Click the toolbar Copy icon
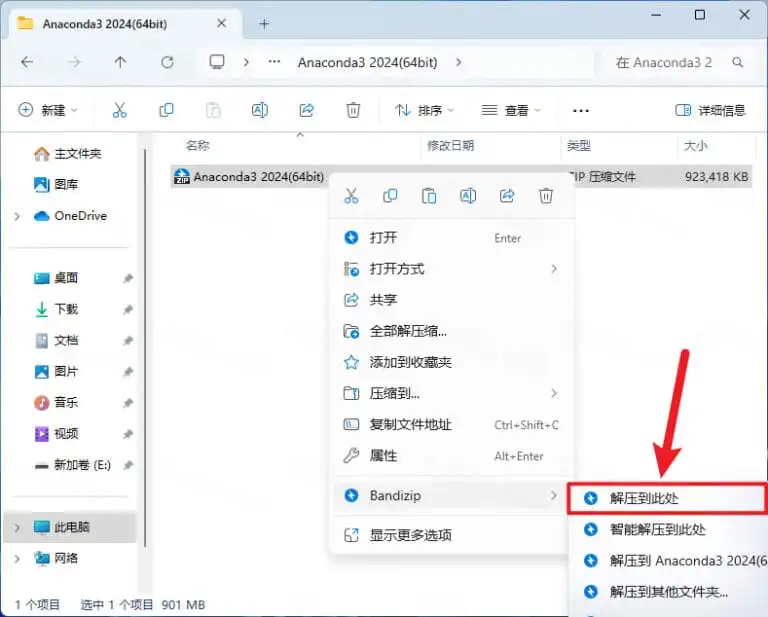The image size is (768, 617). pyautogui.click(x=166, y=110)
